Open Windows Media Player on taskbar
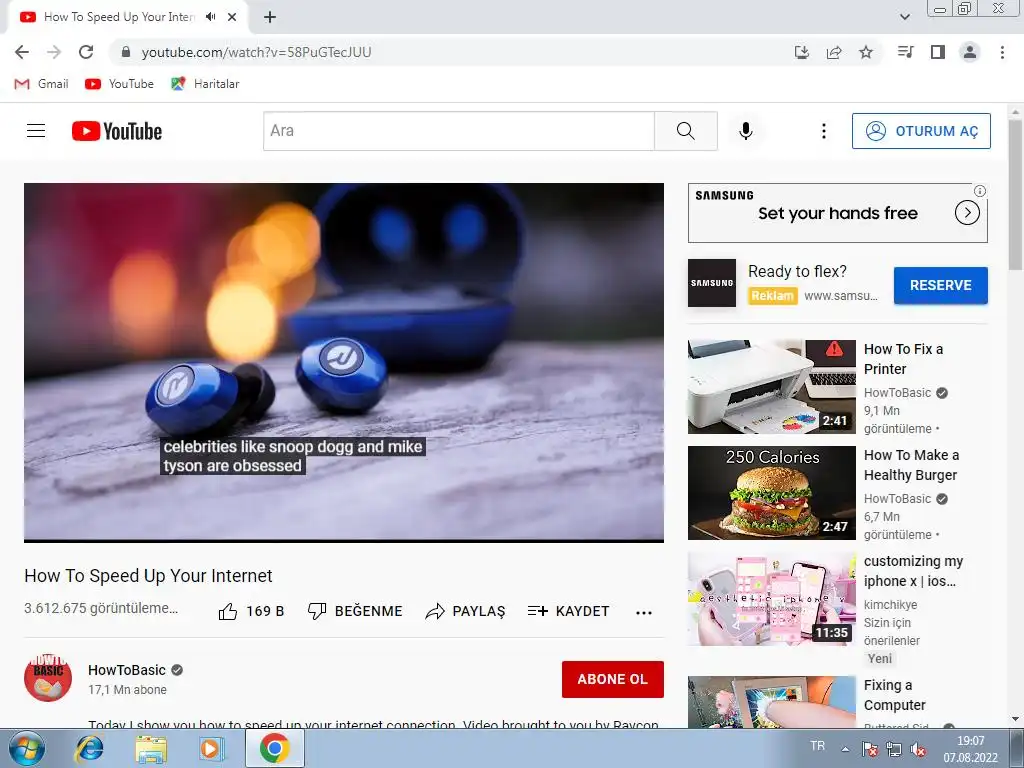The width and height of the screenshot is (1024, 768). coord(211,748)
